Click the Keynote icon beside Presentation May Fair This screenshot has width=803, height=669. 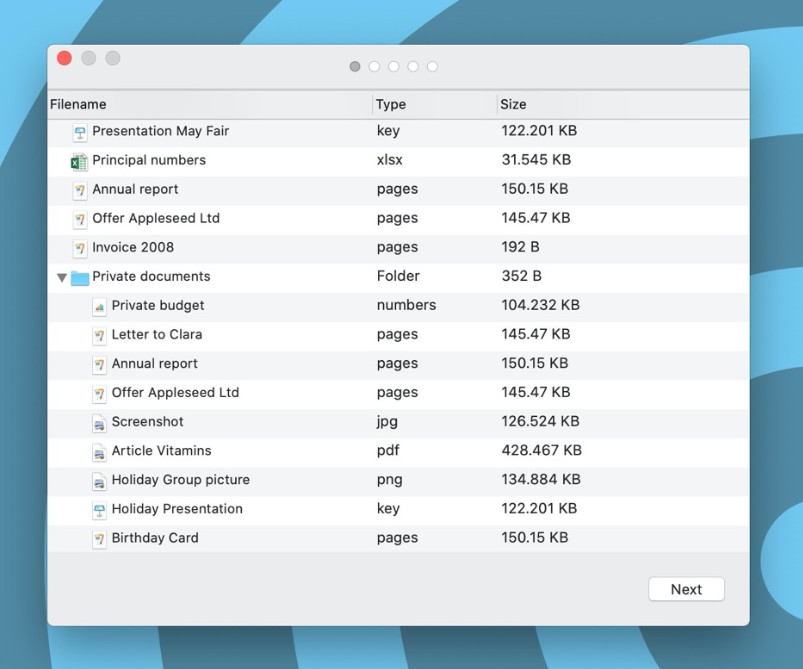click(80, 133)
